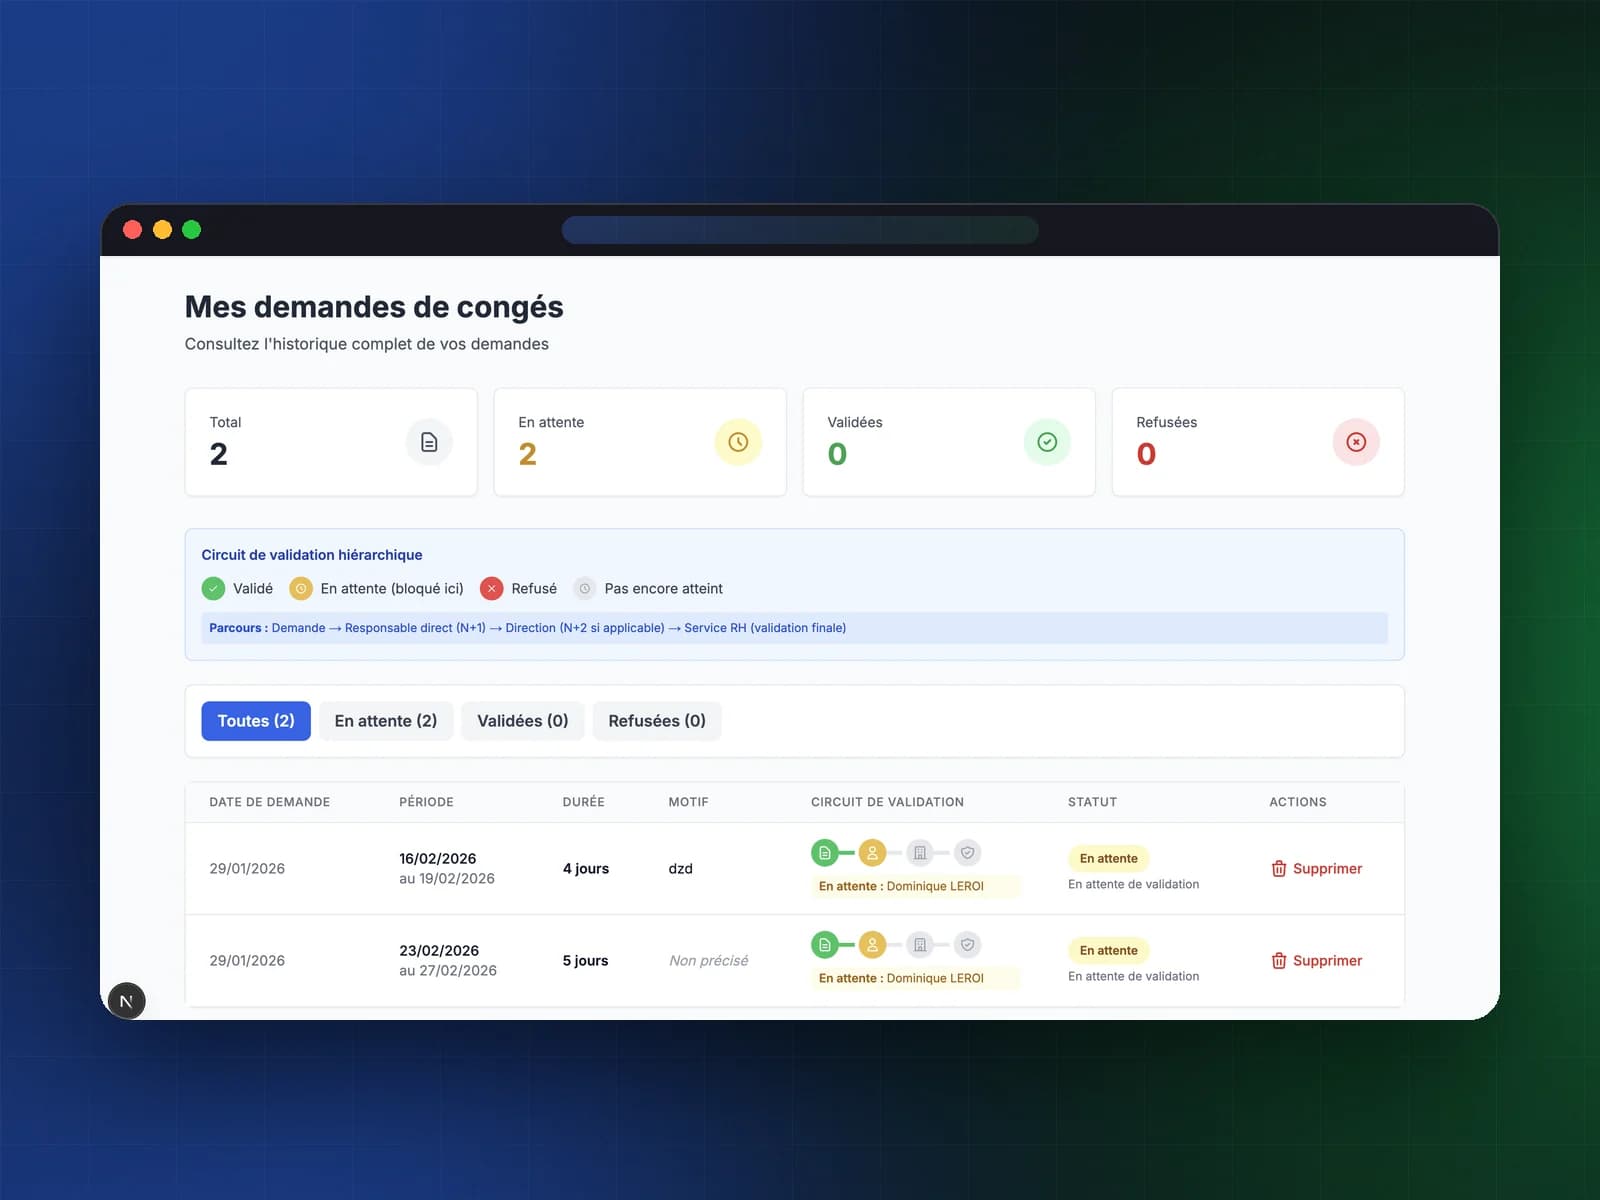Click grey building step icon in 23/02/2026 row

point(920,945)
